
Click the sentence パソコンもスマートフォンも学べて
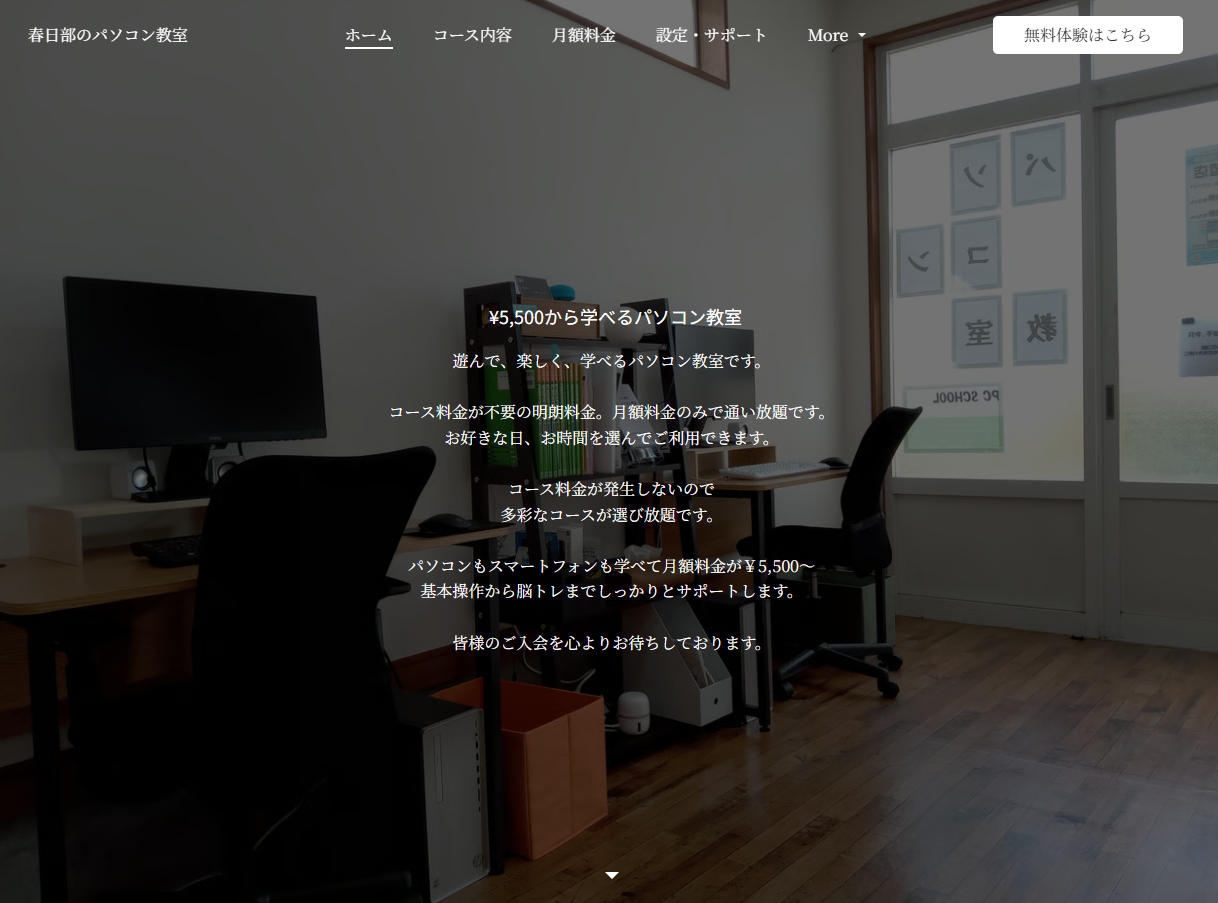point(611,566)
